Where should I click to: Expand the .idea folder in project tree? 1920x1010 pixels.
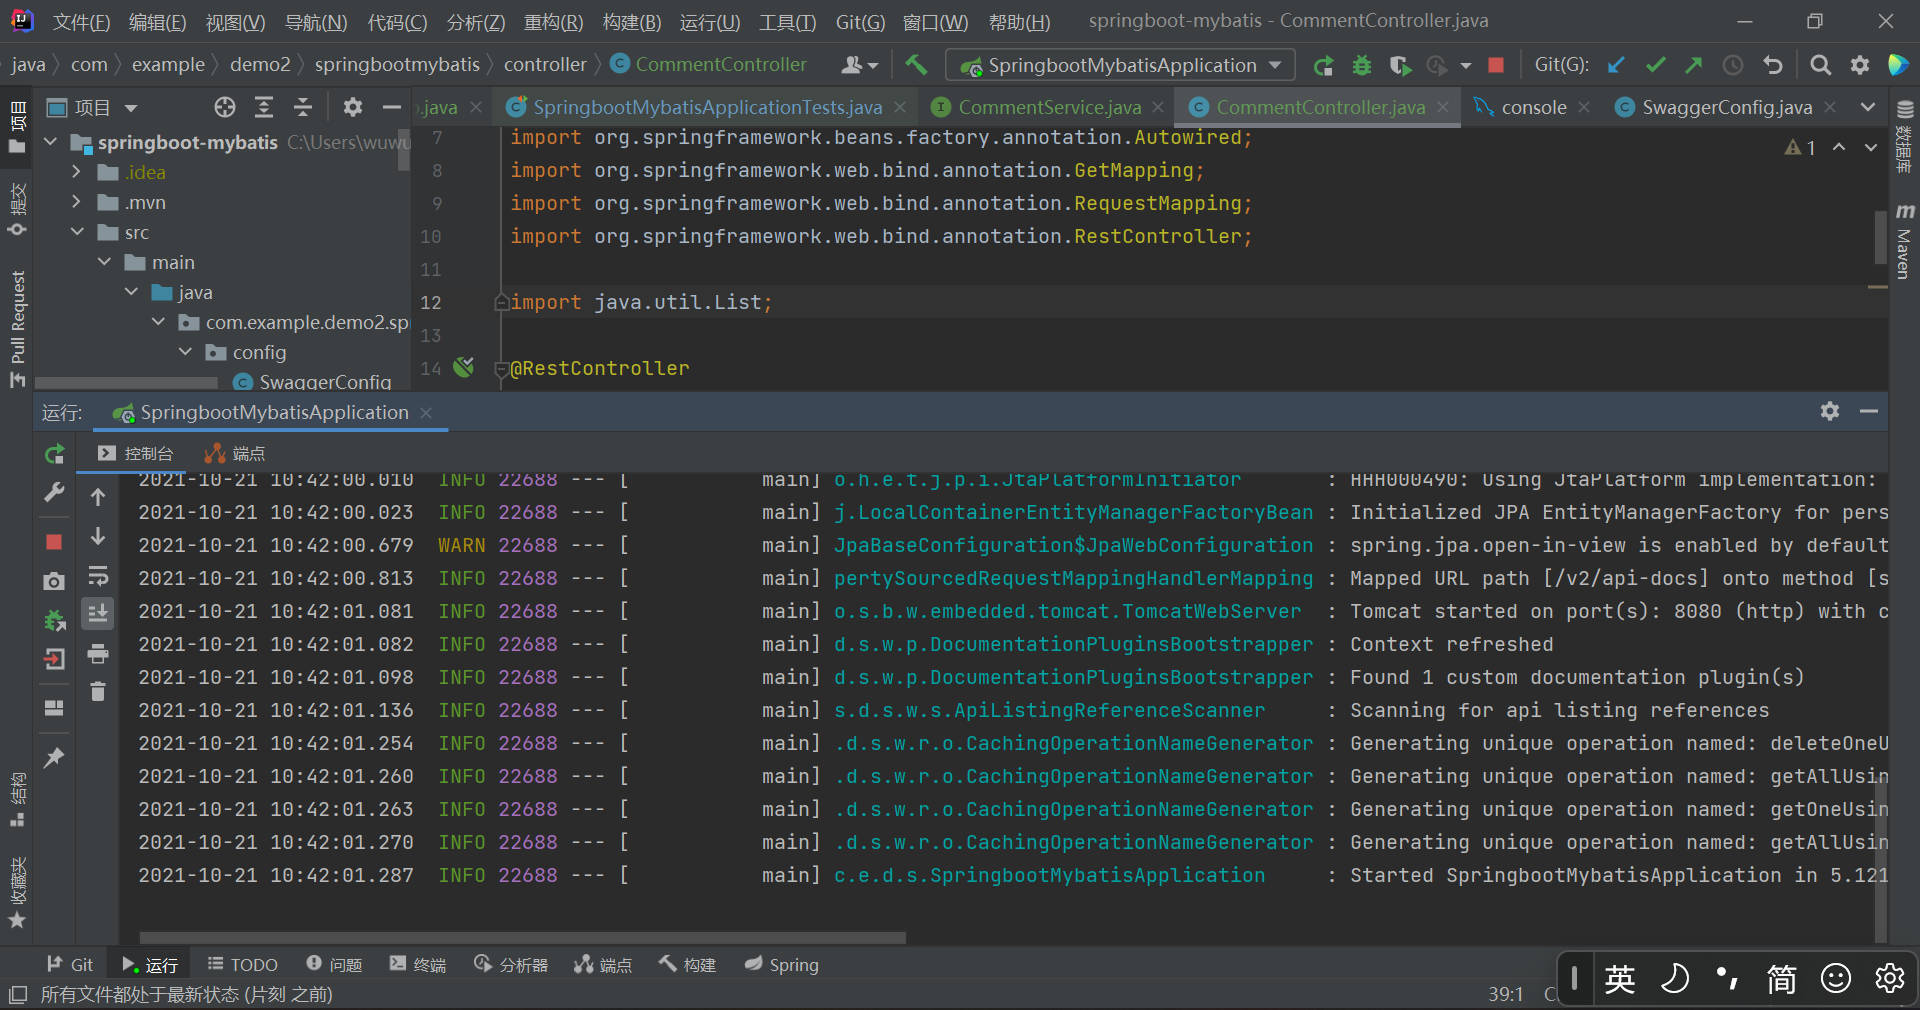click(77, 172)
